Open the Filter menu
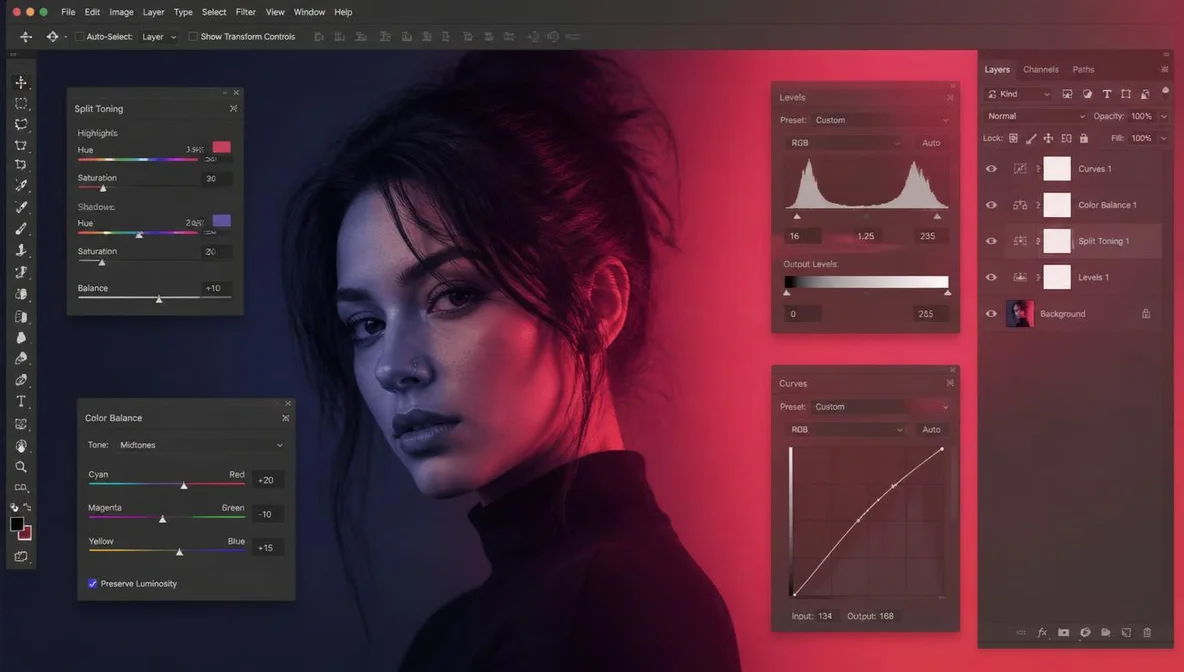The width and height of the screenshot is (1184, 672). (x=245, y=12)
